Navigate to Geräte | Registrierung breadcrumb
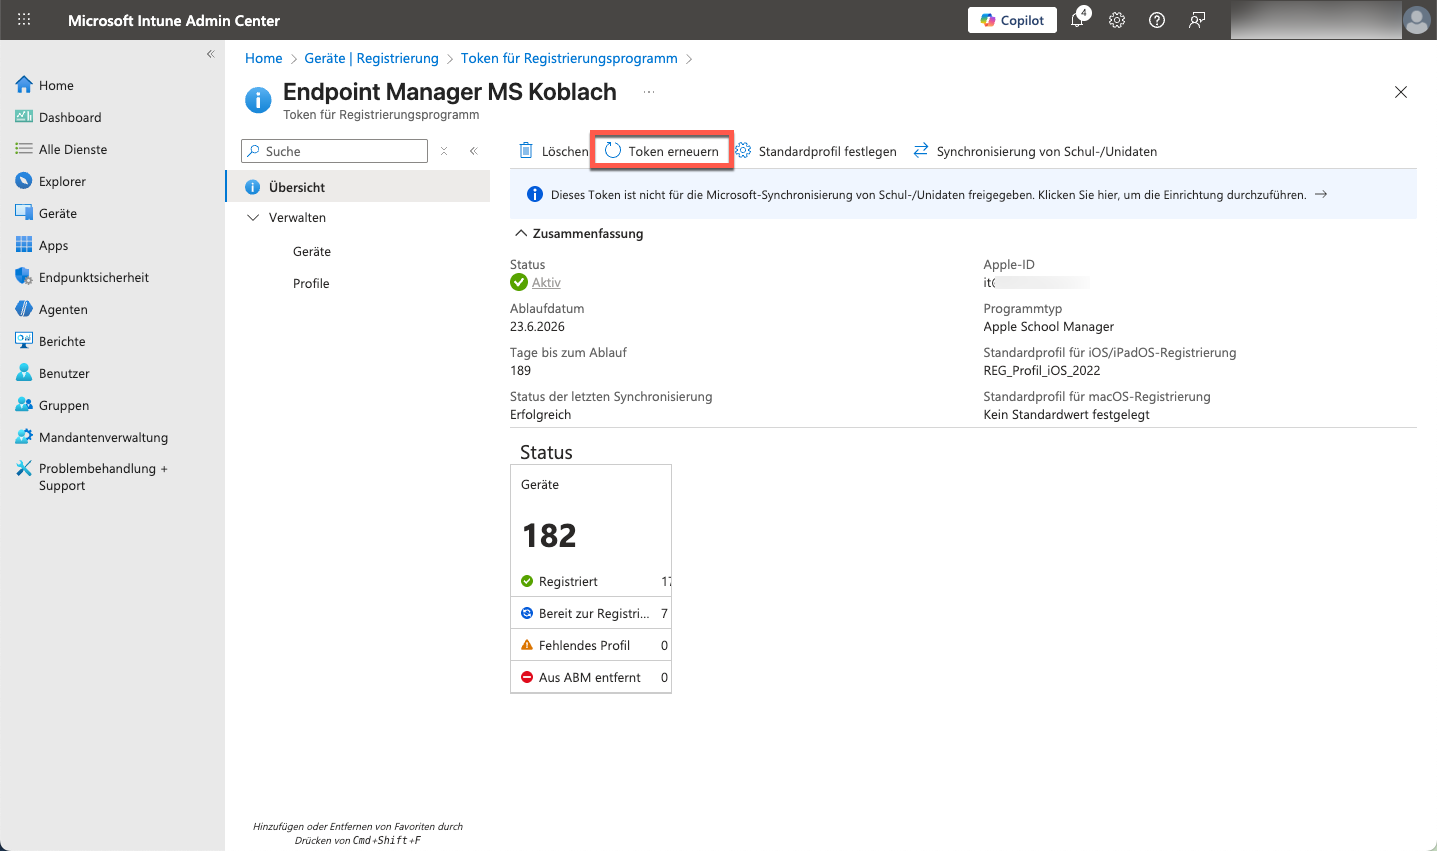The image size is (1437, 851). pos(371,58)
